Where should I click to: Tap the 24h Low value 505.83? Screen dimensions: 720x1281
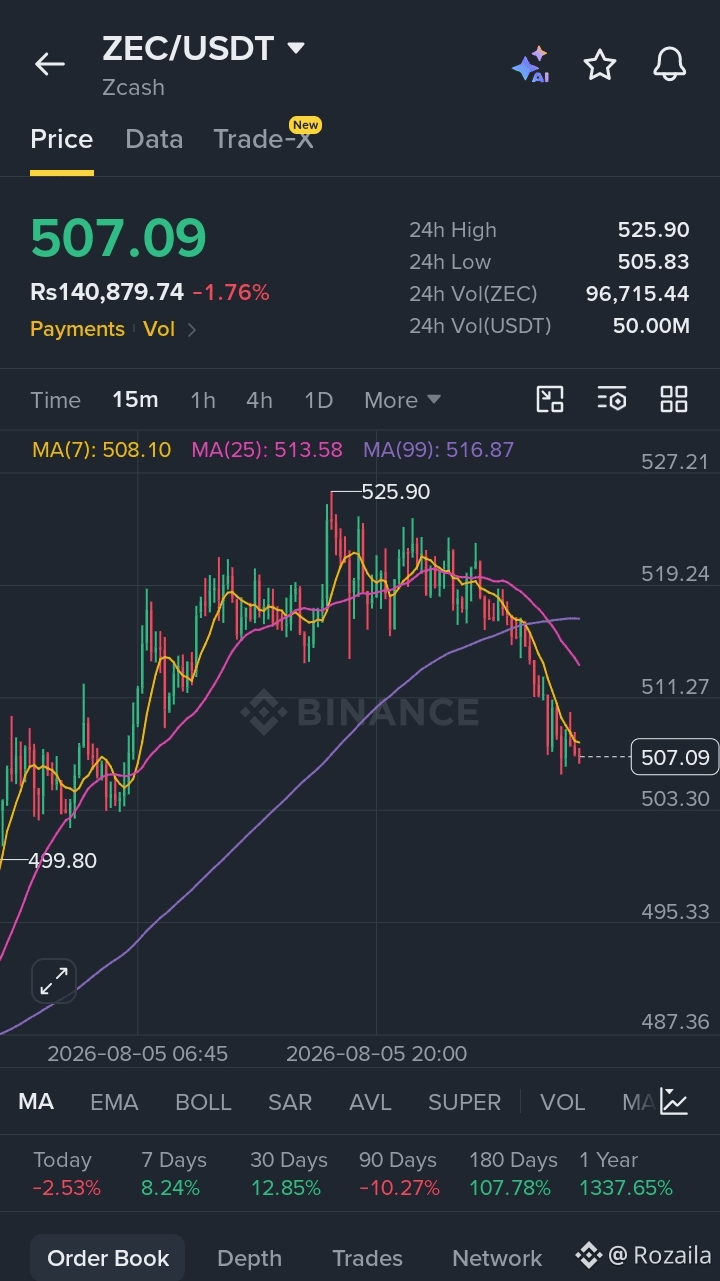(x=653, y=262)
